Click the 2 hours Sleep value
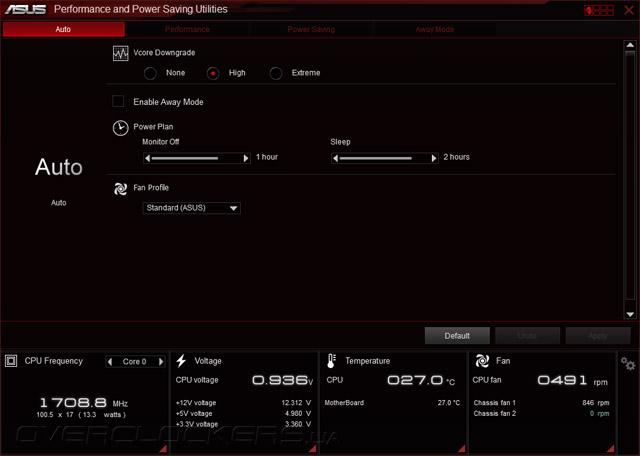The image size is (640, 456). tap(456, 157)
